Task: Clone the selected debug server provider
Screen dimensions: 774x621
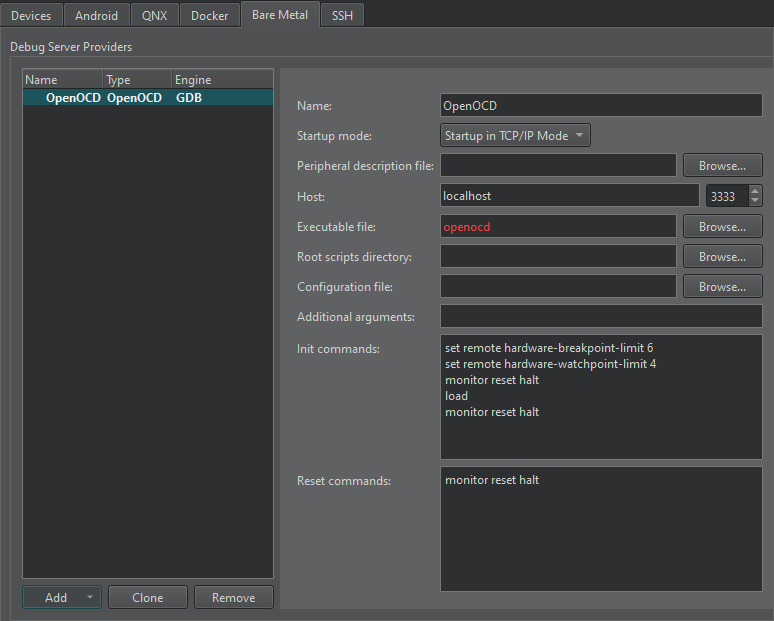Action: (x=147, y=597)
